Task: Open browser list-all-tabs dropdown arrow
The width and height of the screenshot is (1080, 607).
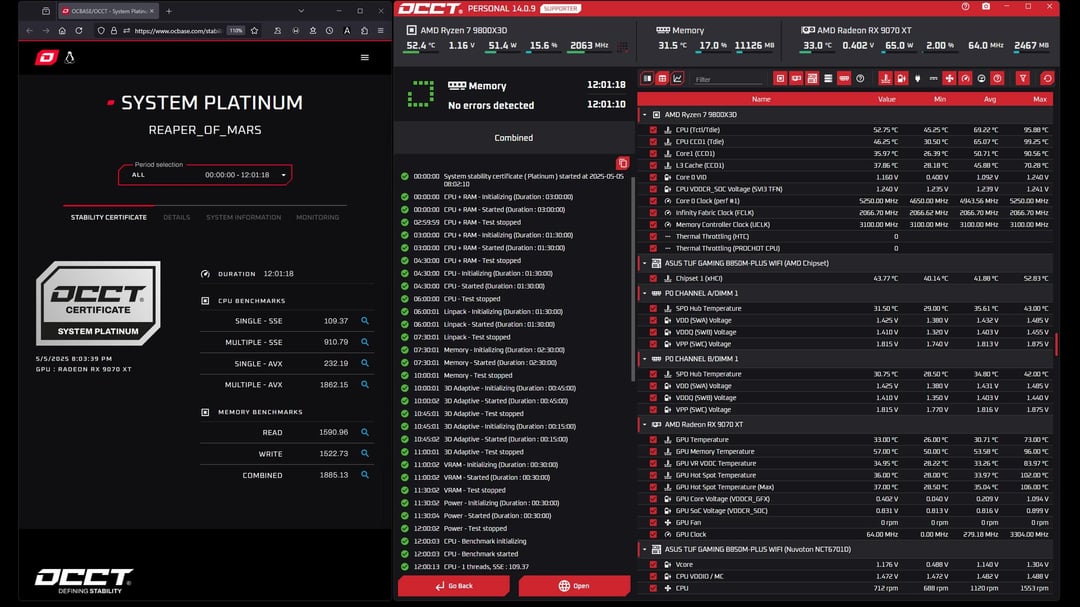Action: pyautogui.click(x=301, y=10)
